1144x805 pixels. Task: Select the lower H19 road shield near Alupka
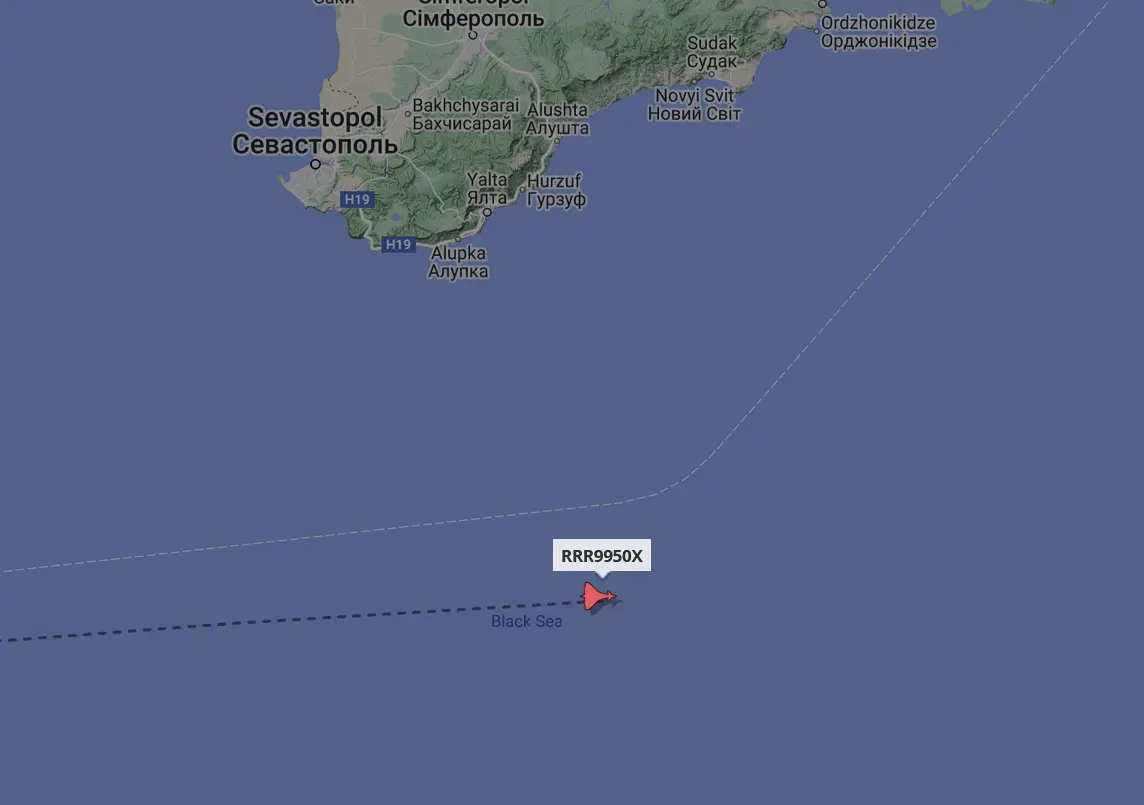398,244
